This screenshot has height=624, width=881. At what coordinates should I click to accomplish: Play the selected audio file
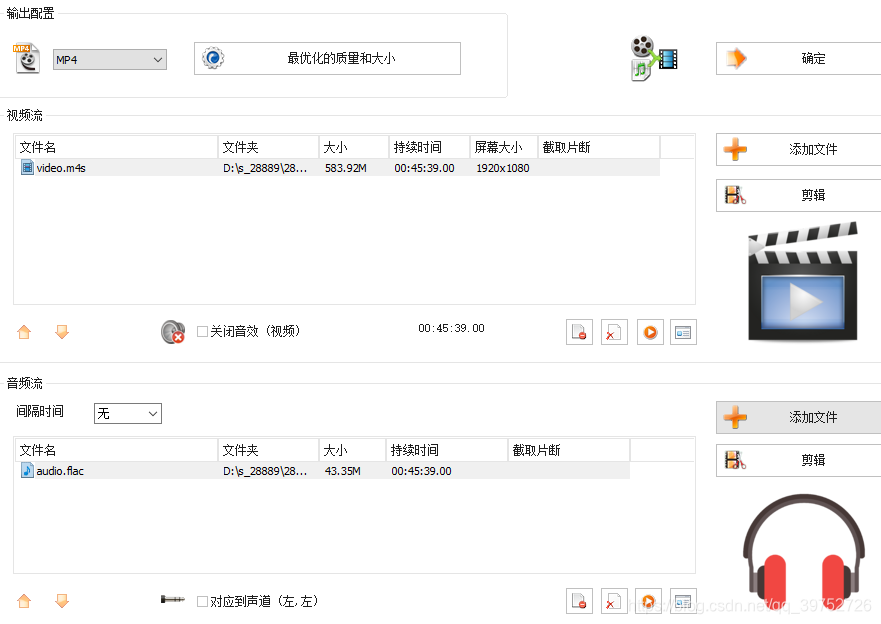[x=648, y=602]
